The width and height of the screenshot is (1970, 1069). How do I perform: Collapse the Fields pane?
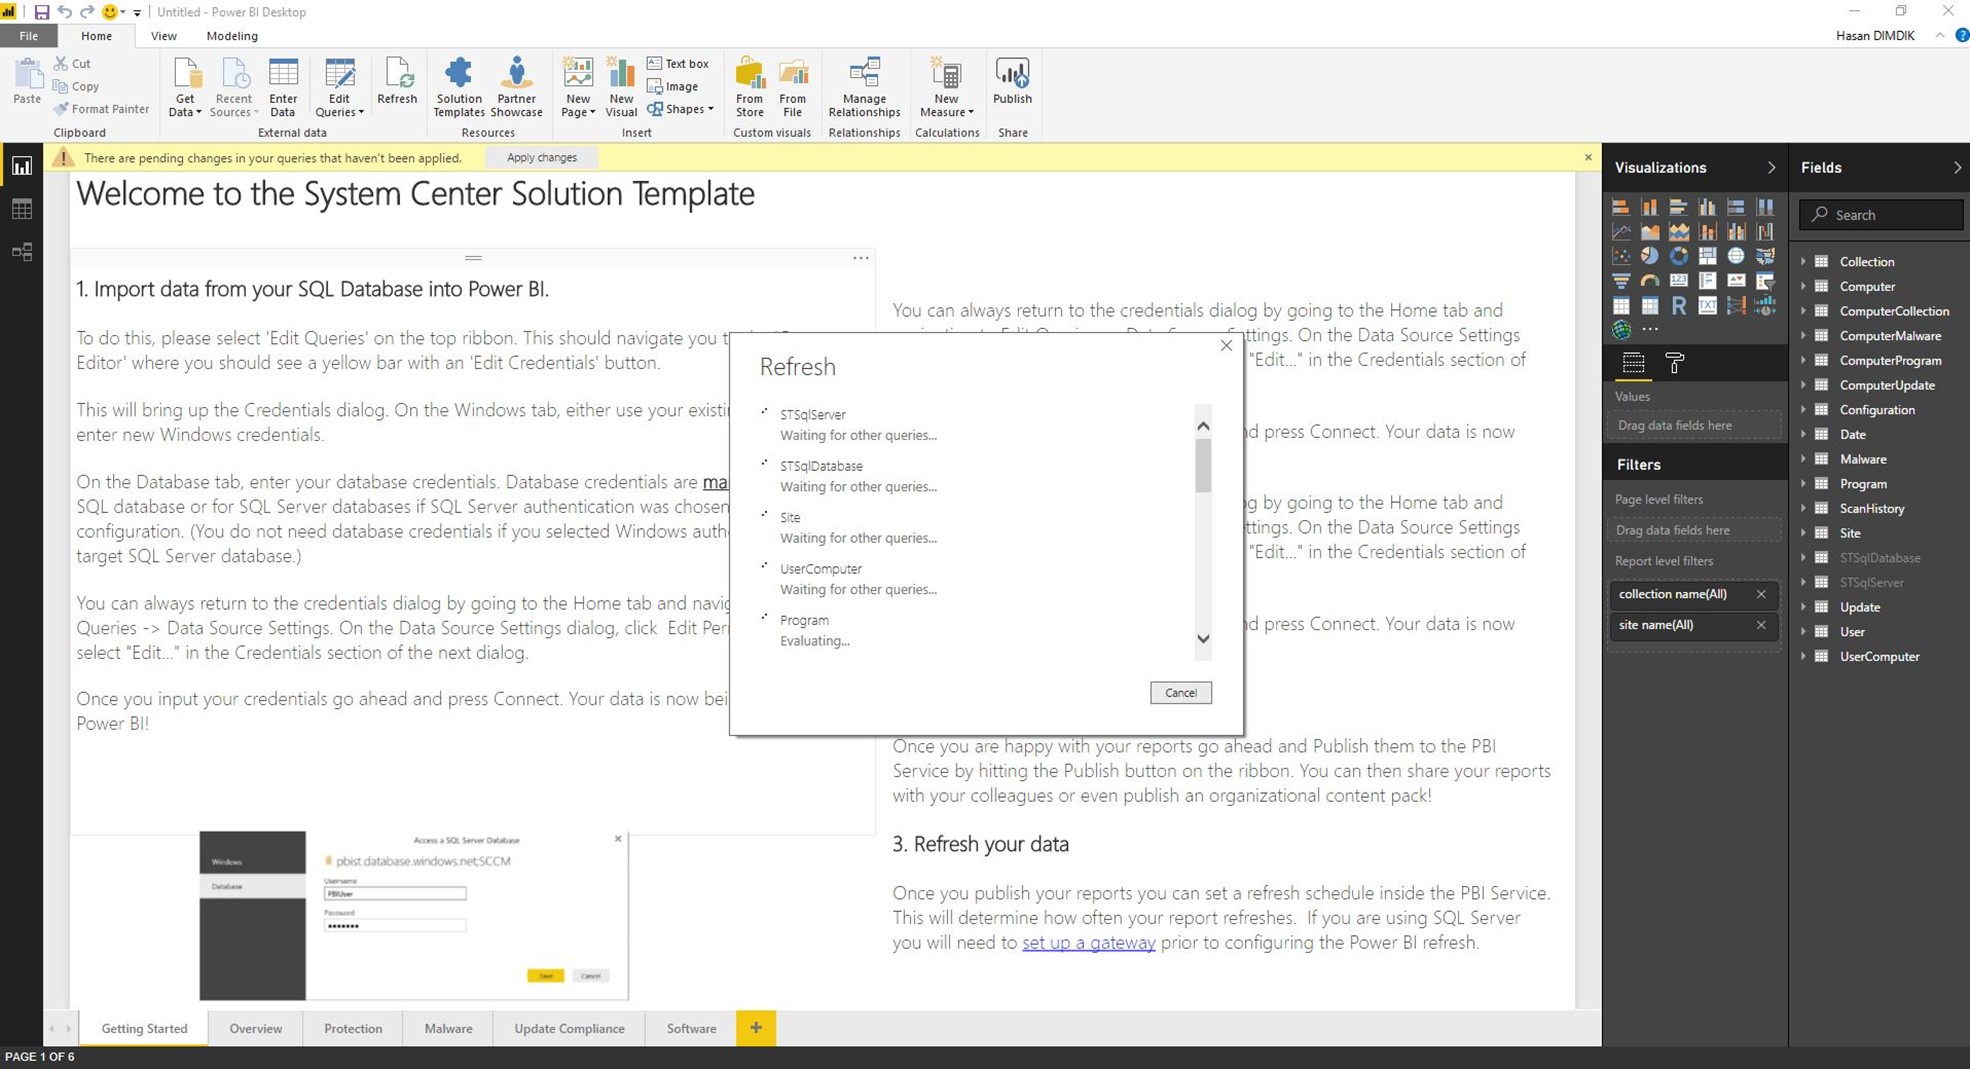1957,168
